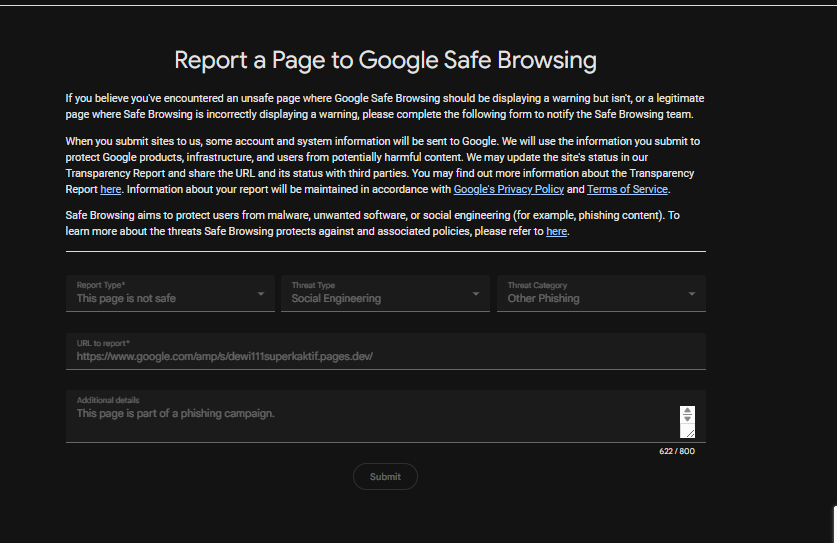
Task: Click the textarea scroll down arrow
Action: pos(687,419)
